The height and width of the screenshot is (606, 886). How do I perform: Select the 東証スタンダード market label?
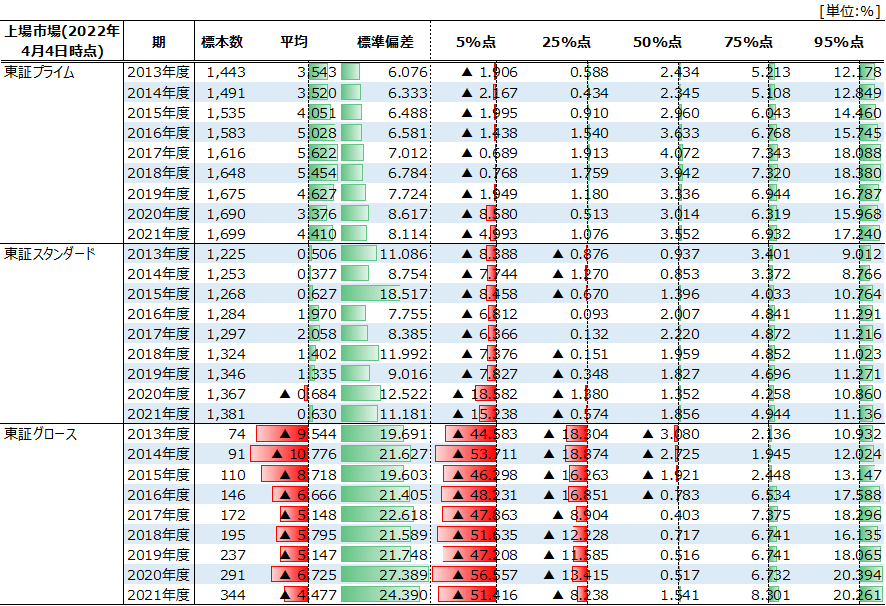[x=49, y=253]
